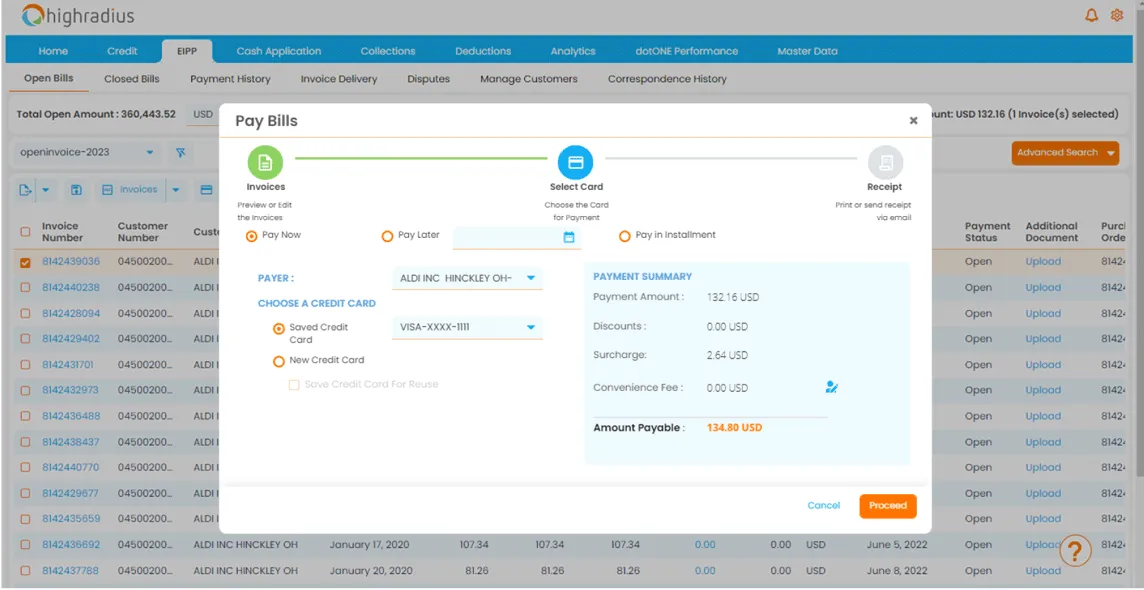Click the Invoices step icon
This screenshot has height=590, width=1144.
[x=265, y=162]
